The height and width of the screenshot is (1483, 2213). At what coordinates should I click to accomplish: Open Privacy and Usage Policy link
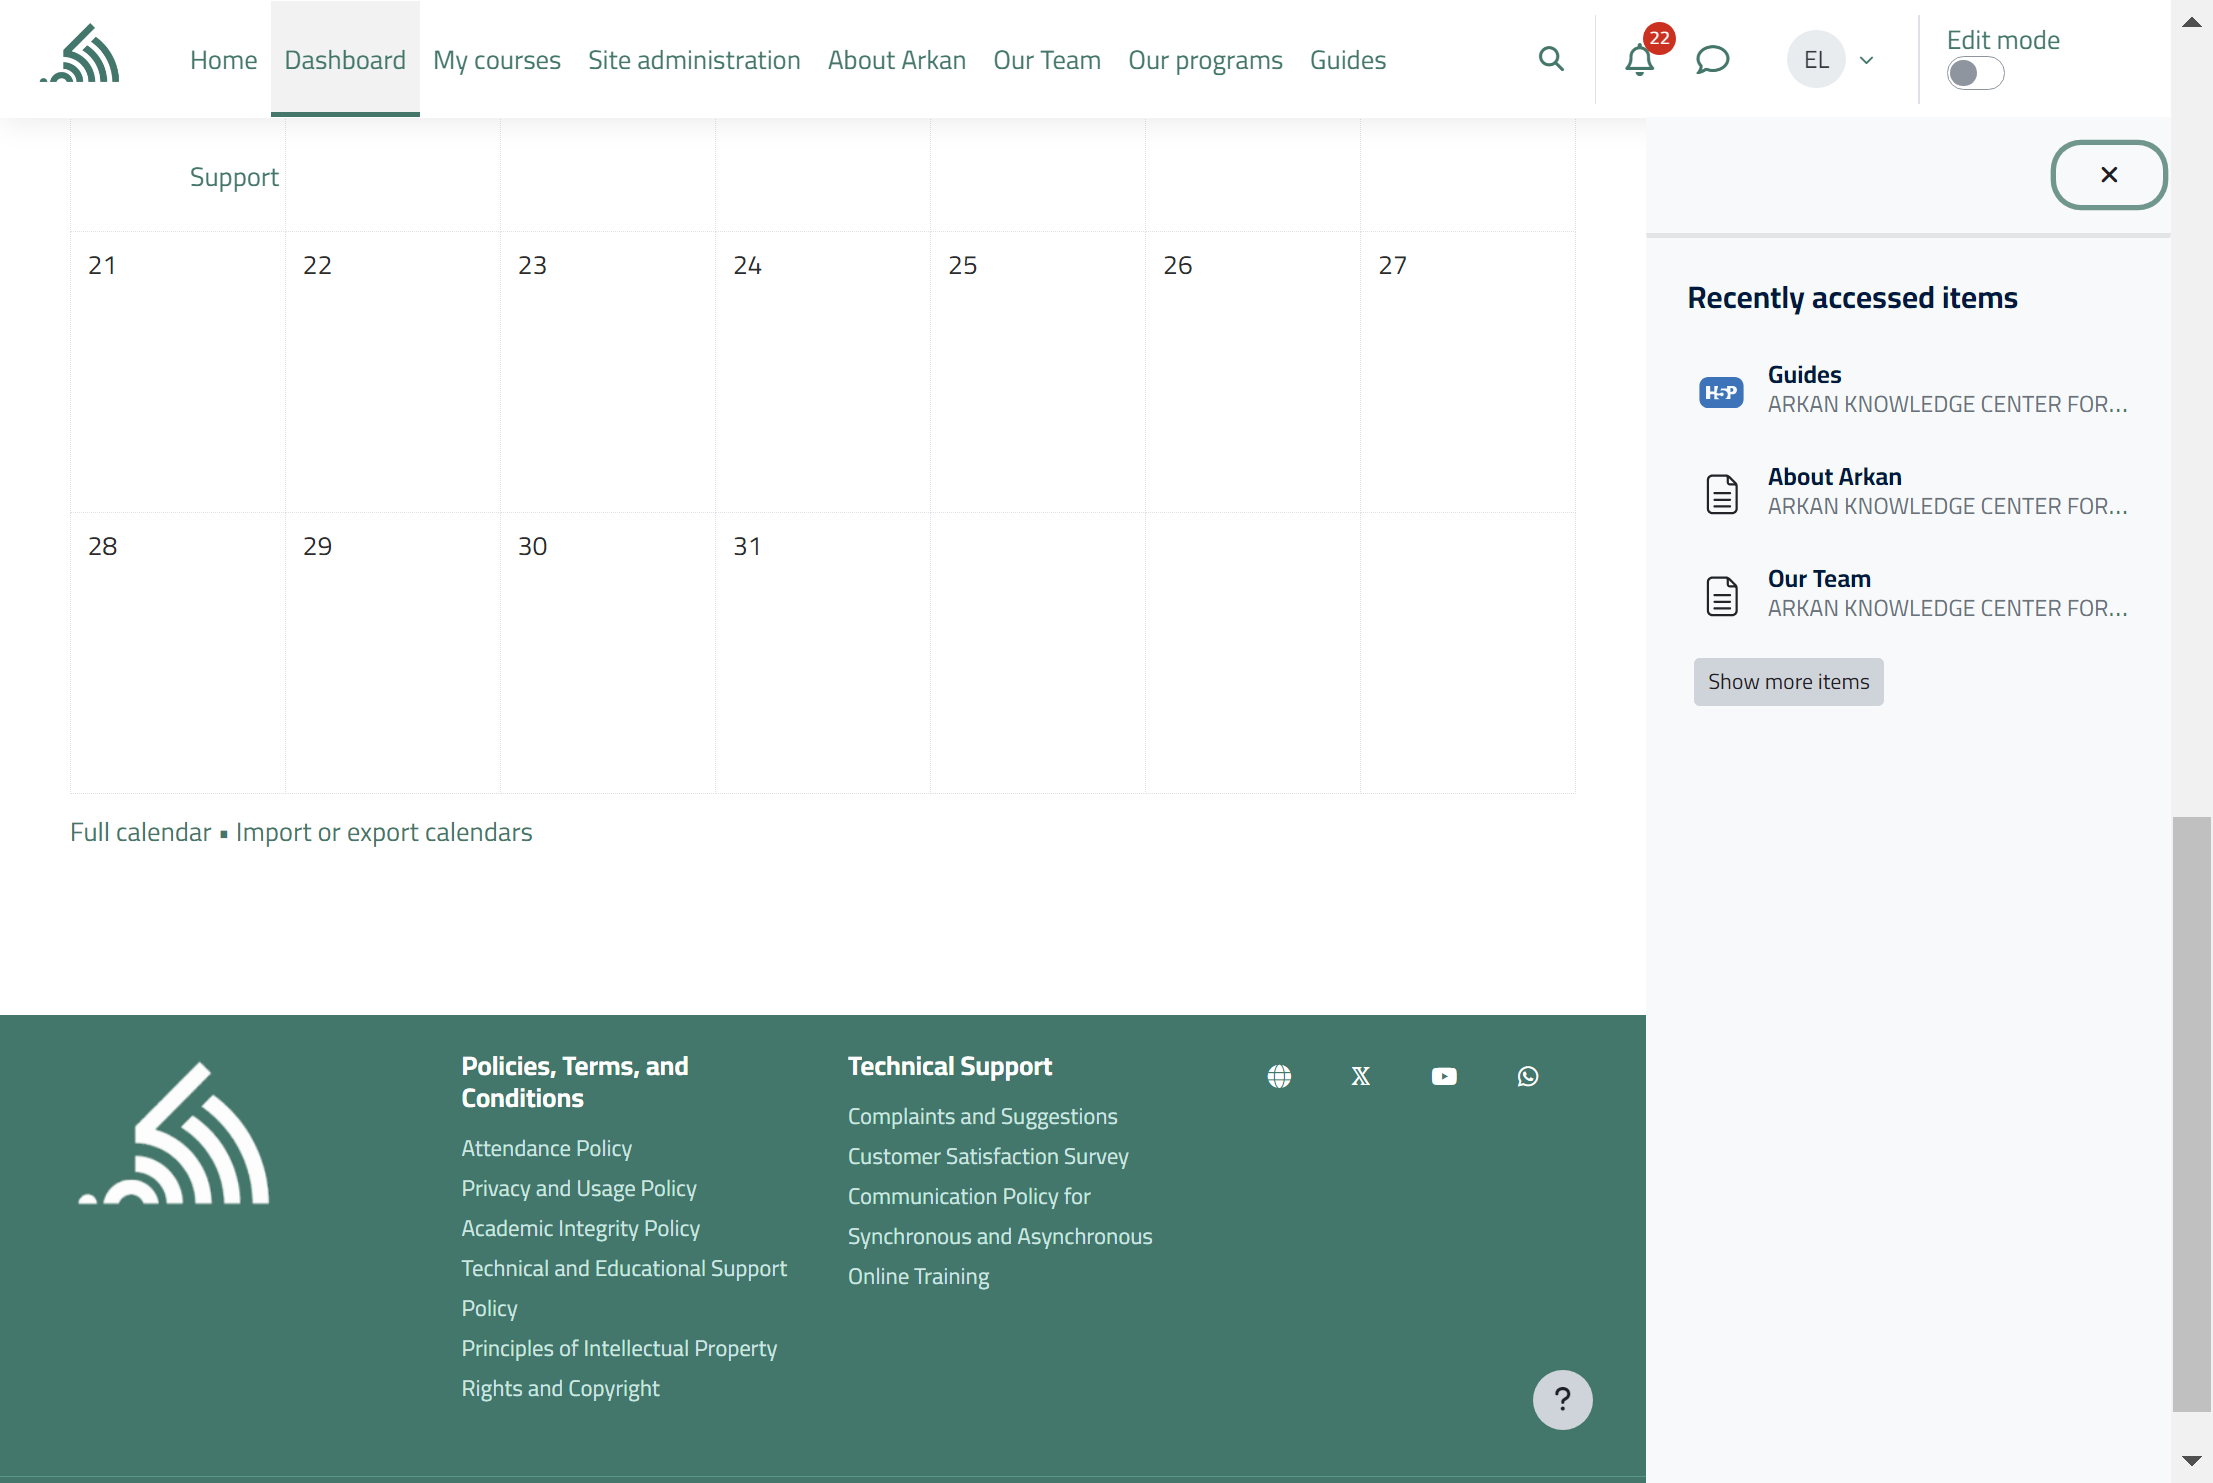[x=579, y=1188]
